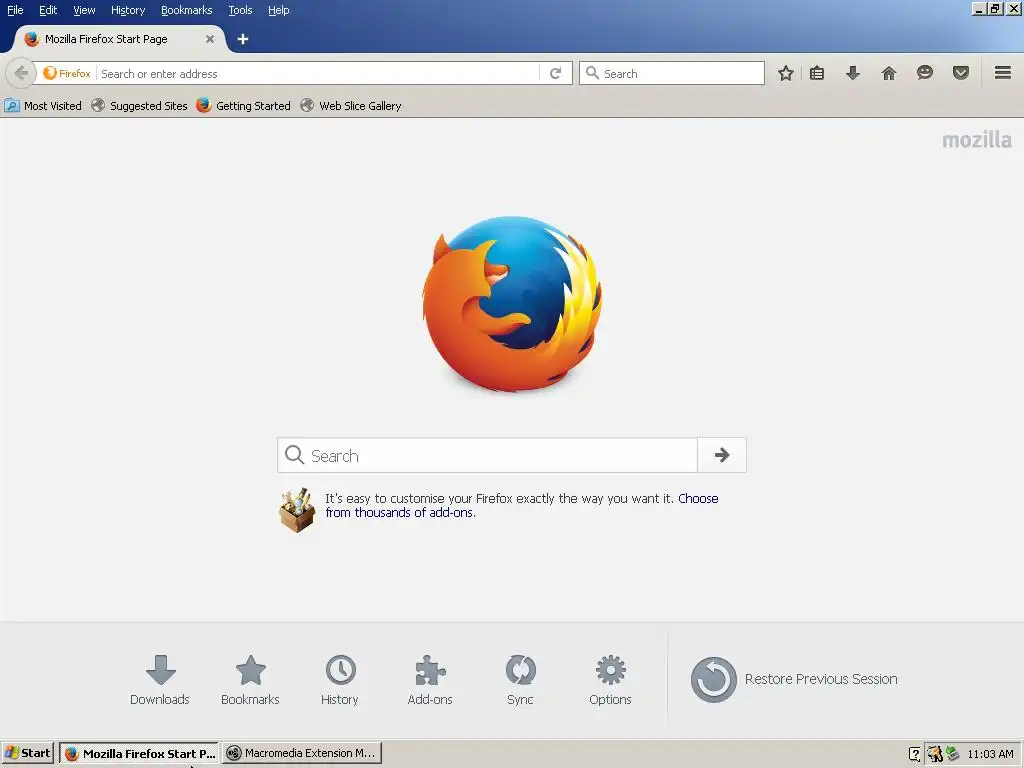Open the File menu

pos(15,10)
